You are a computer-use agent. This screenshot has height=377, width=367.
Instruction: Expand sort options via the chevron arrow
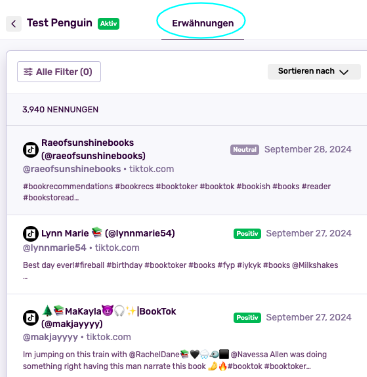pyautogui.click(x=344, y=72)
